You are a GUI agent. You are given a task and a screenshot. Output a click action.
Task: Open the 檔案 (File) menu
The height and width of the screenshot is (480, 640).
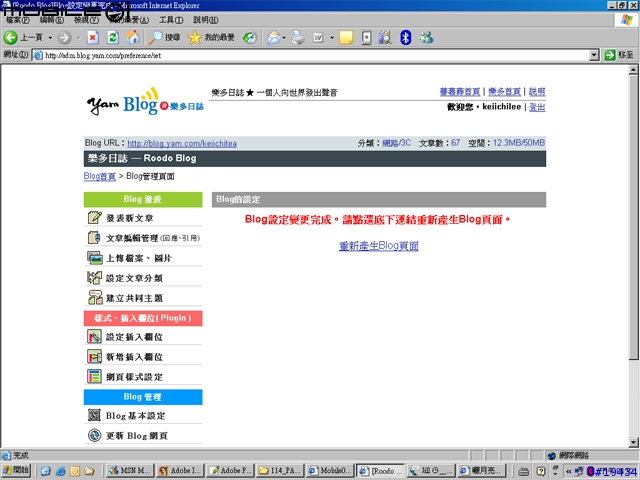point(17,20)
